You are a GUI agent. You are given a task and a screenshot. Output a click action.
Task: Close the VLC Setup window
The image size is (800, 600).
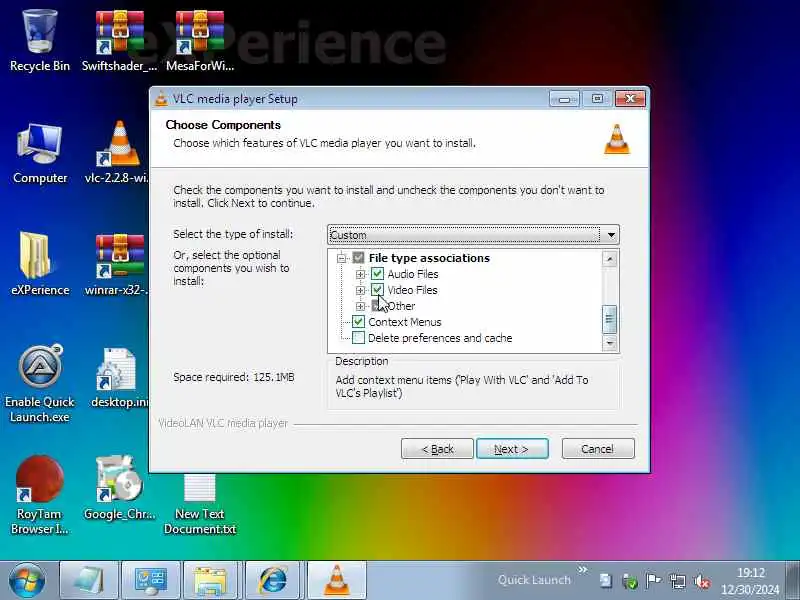[x=630, y=98]
